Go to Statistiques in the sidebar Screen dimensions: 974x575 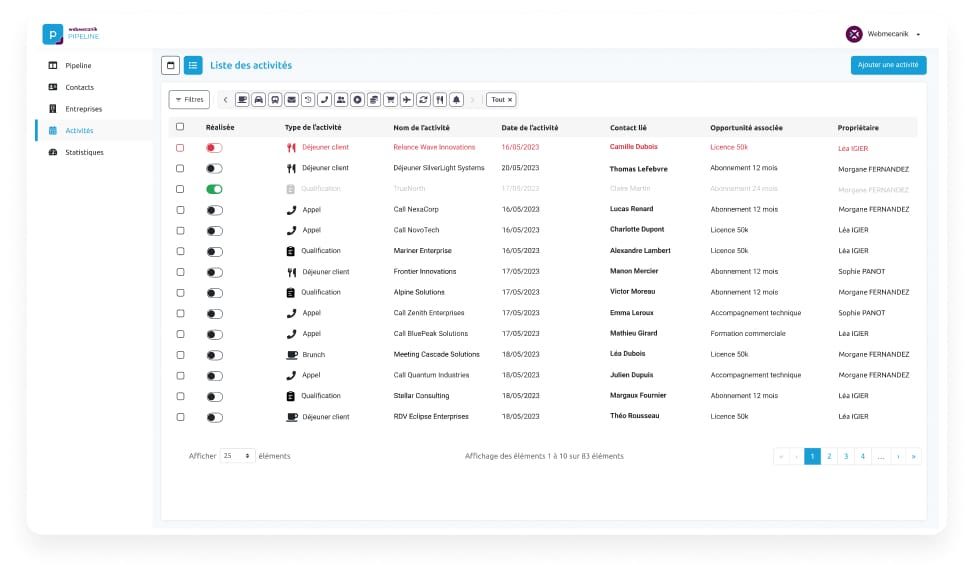click(x=84, y=152)
